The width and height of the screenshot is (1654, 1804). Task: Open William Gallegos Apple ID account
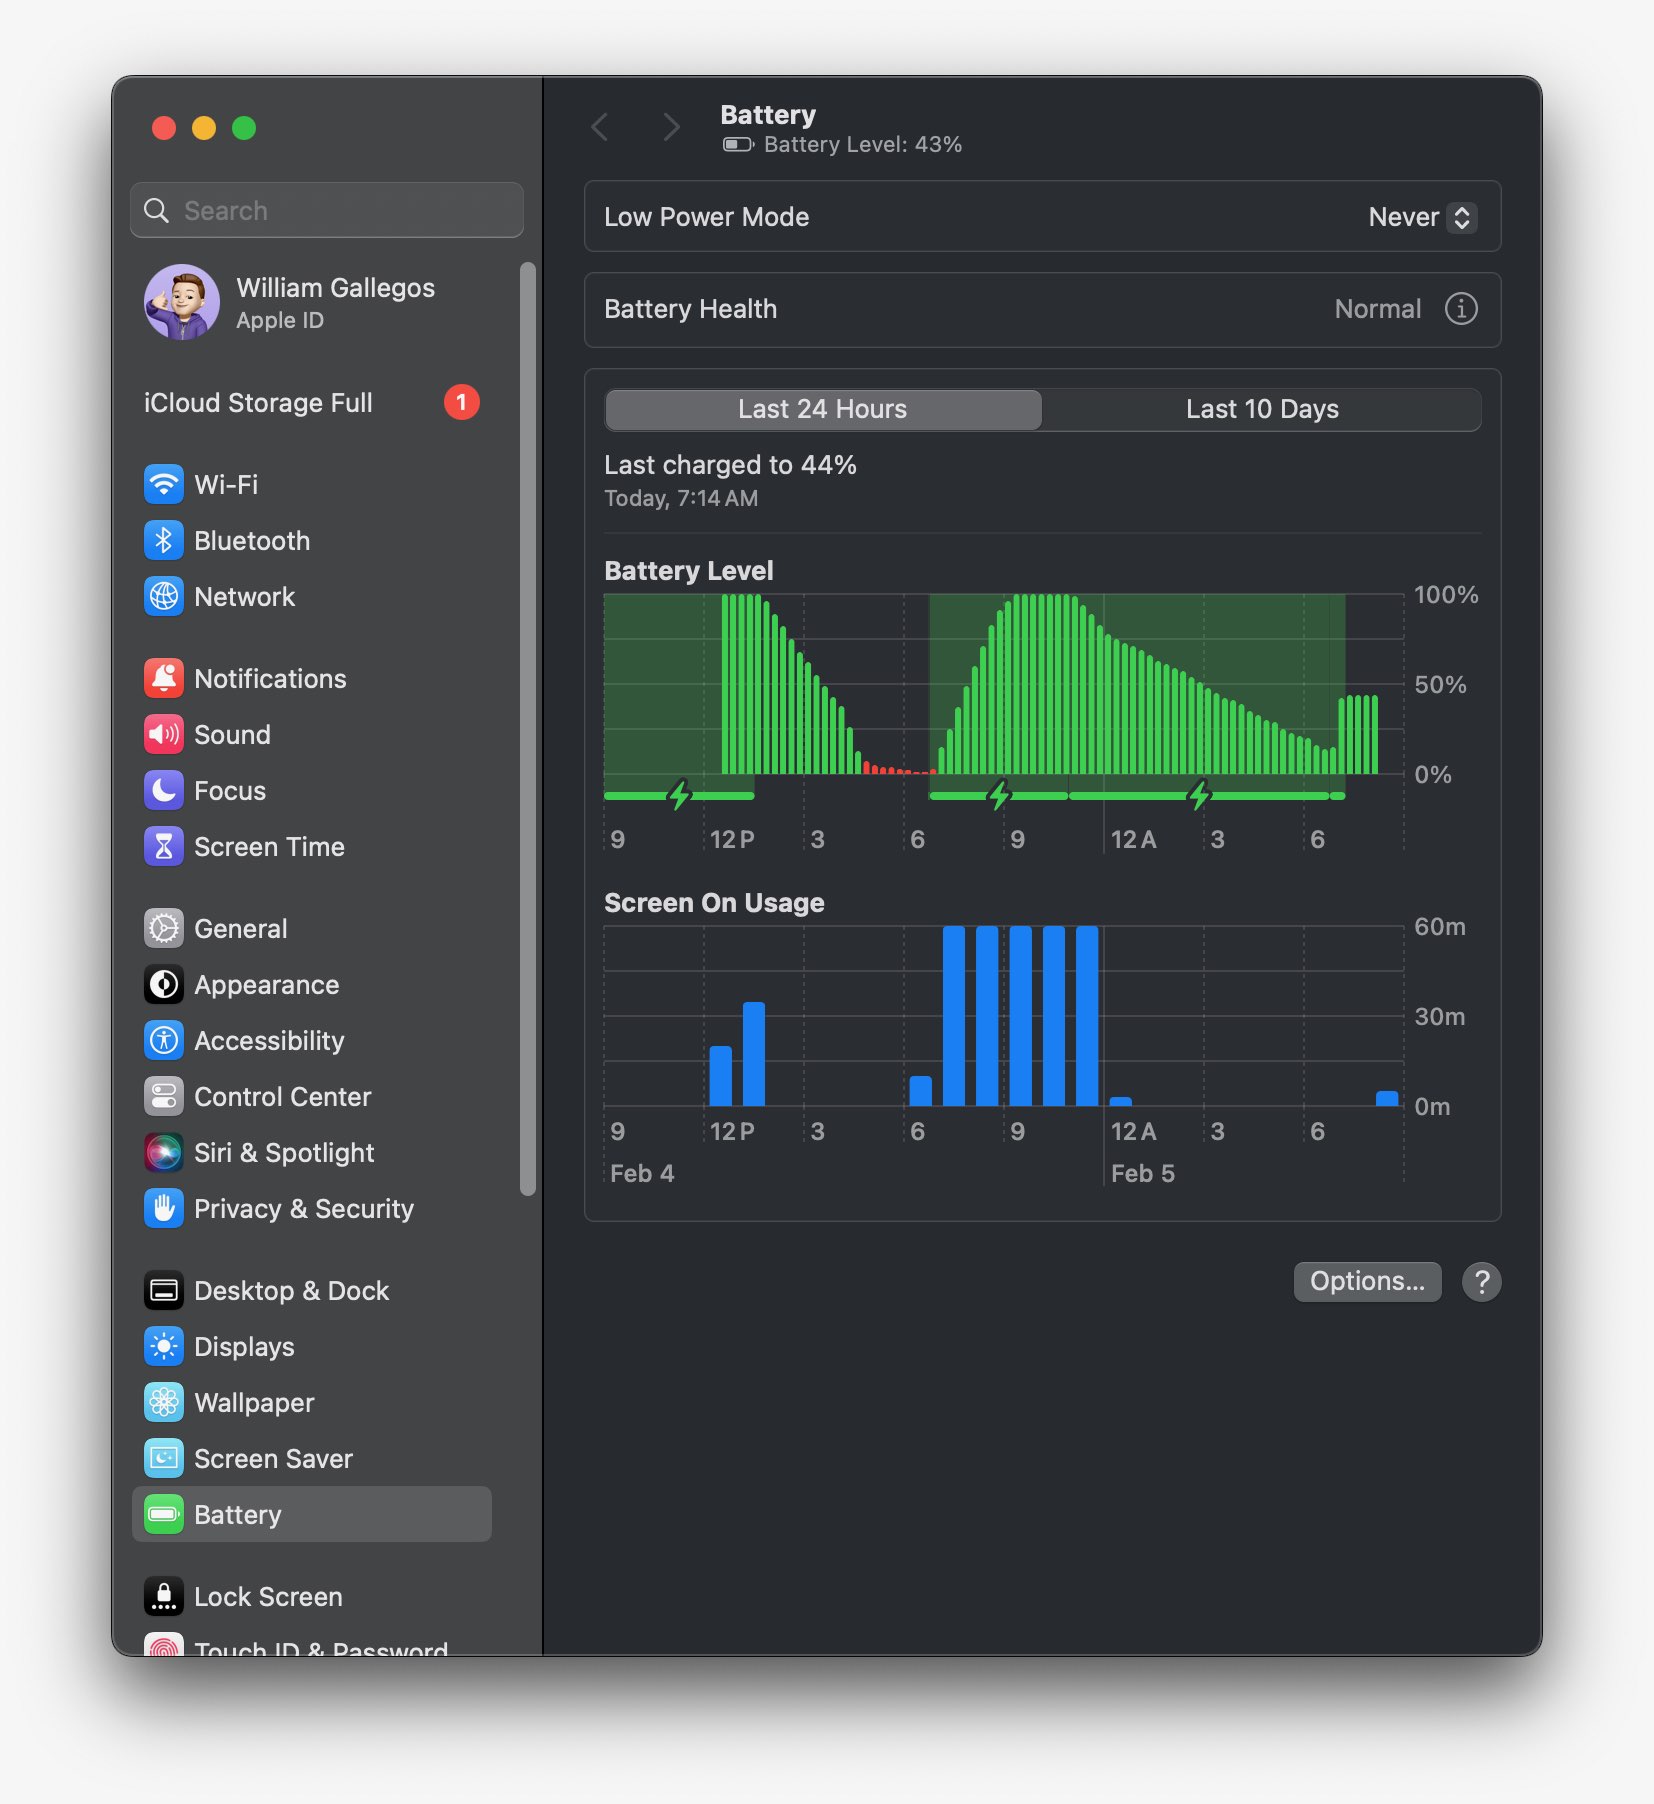click(x=312, y=302)
